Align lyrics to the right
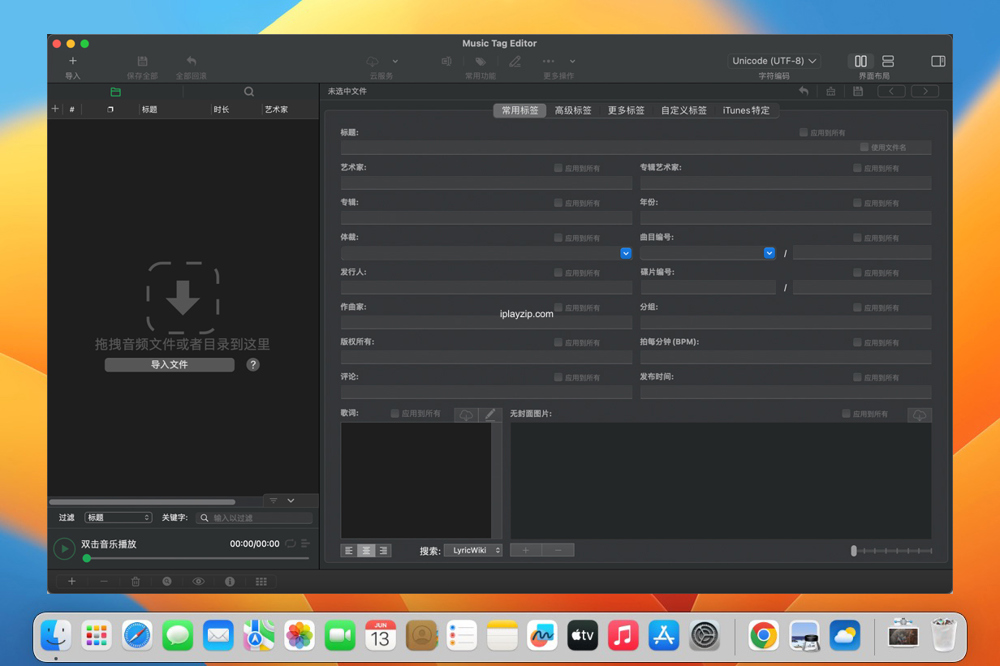The height and width of the screenshot is (666, 1000). tap(383, 551)
